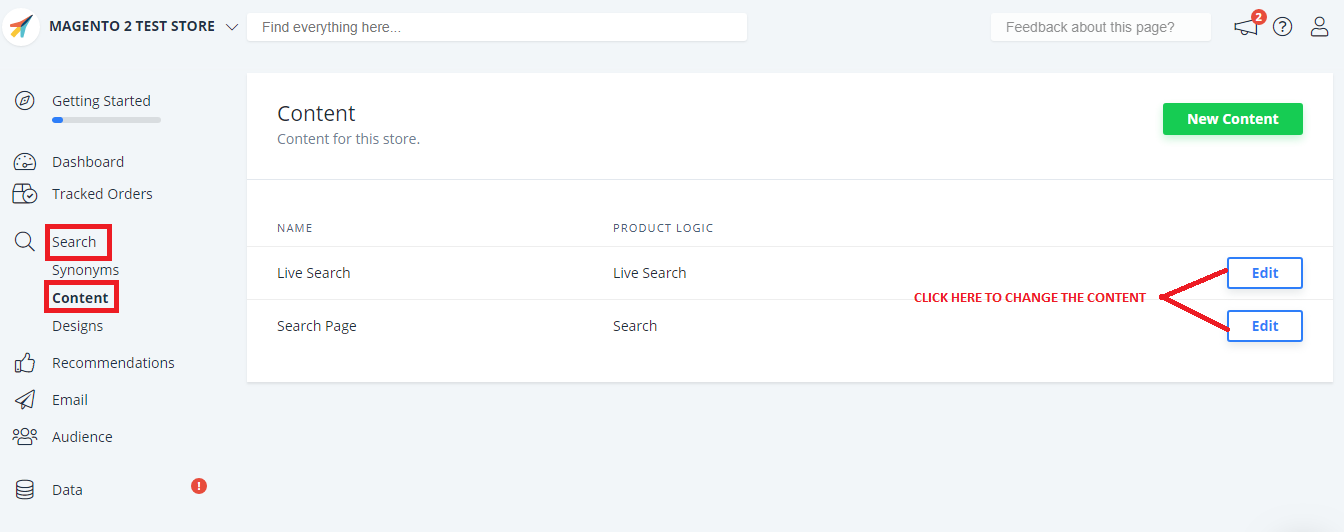Edit the Live Search content
Image resolution: width=1344 pixels, height=532 pixels.
click(x=1264, y=273)
